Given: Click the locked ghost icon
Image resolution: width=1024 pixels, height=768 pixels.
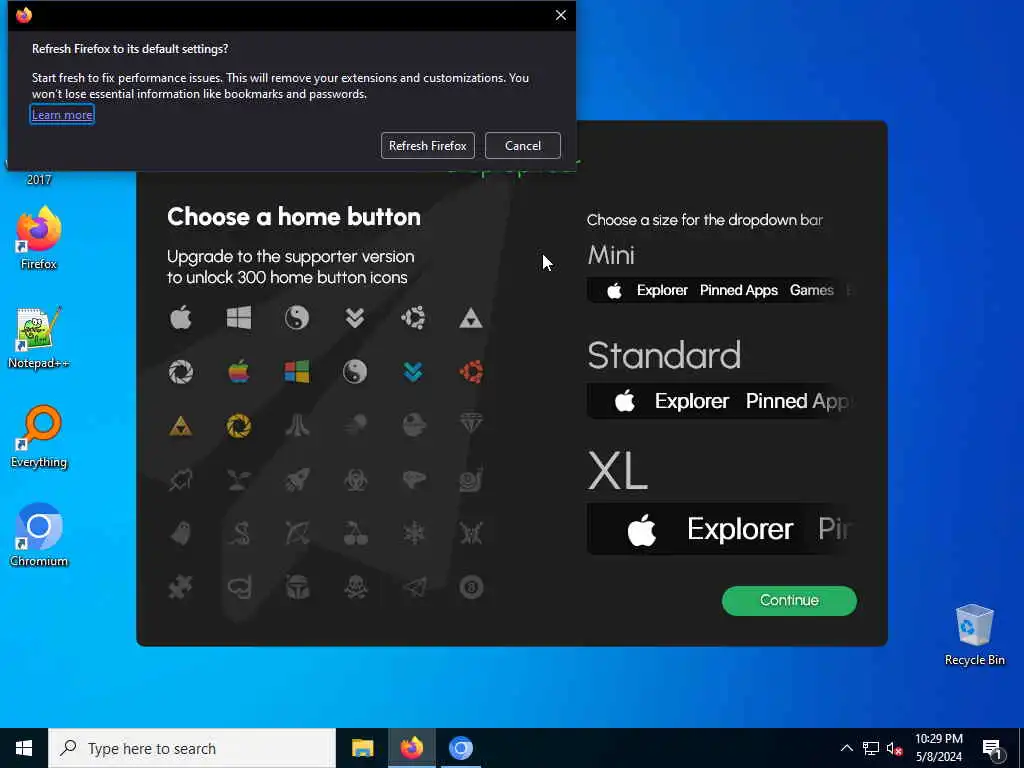Looking at the screenshot, I should click(181, 534).
